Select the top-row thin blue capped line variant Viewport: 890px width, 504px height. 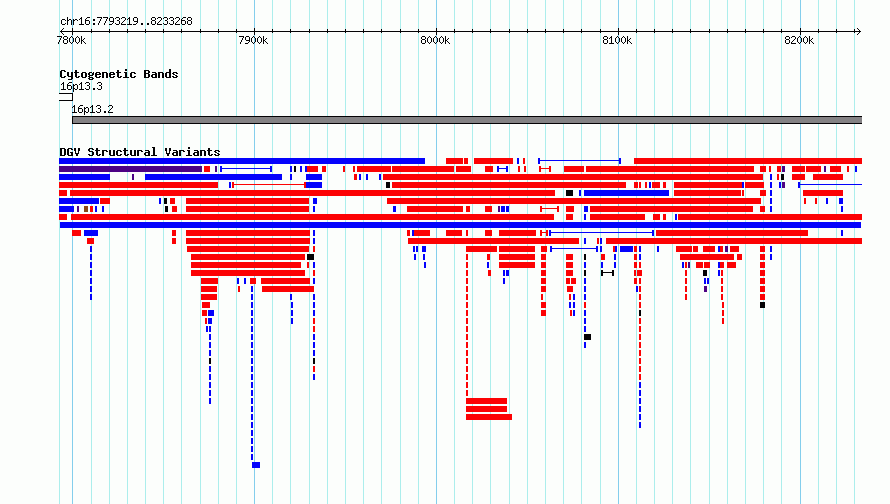(x=580, y=161)
